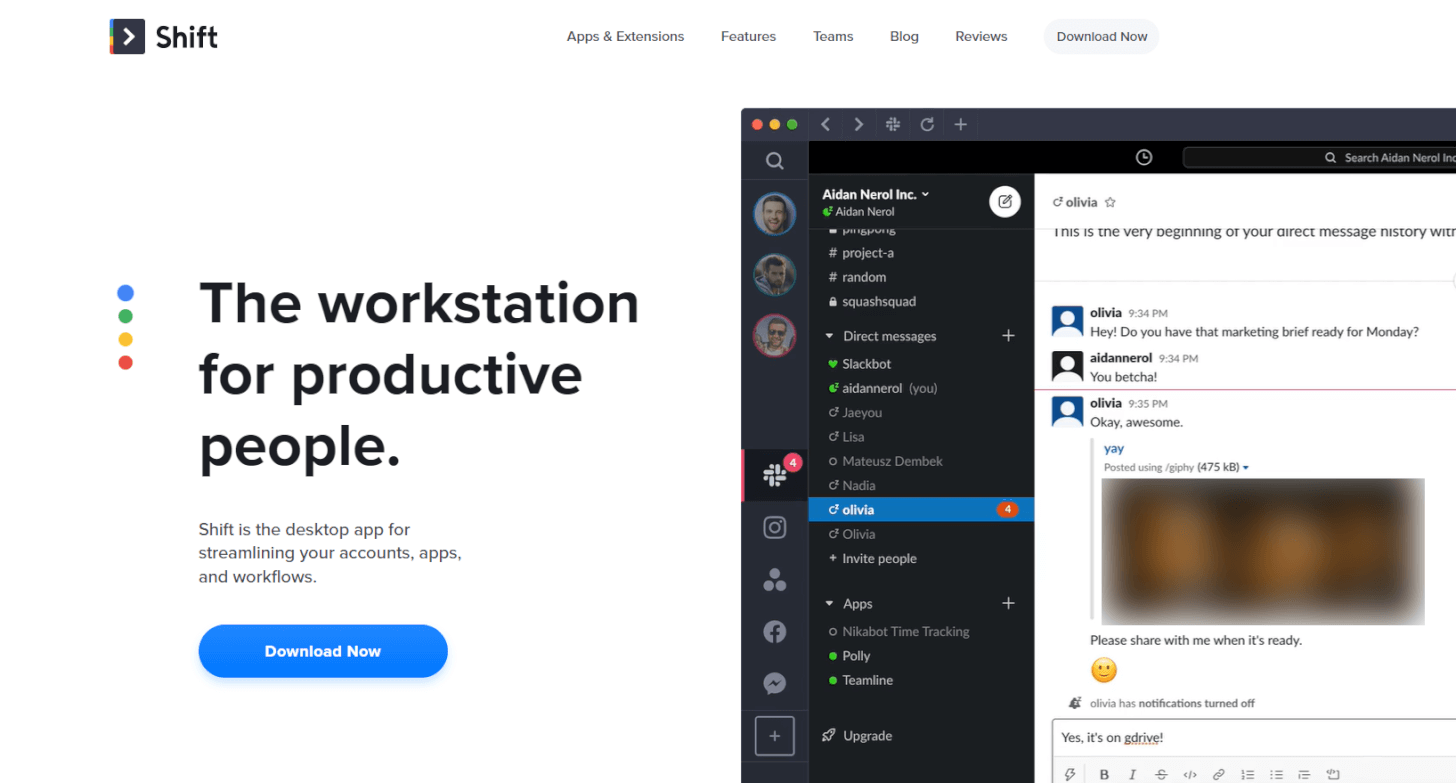Reload the page with the refresh icon
1456x783 pixels.
(927, 124)
